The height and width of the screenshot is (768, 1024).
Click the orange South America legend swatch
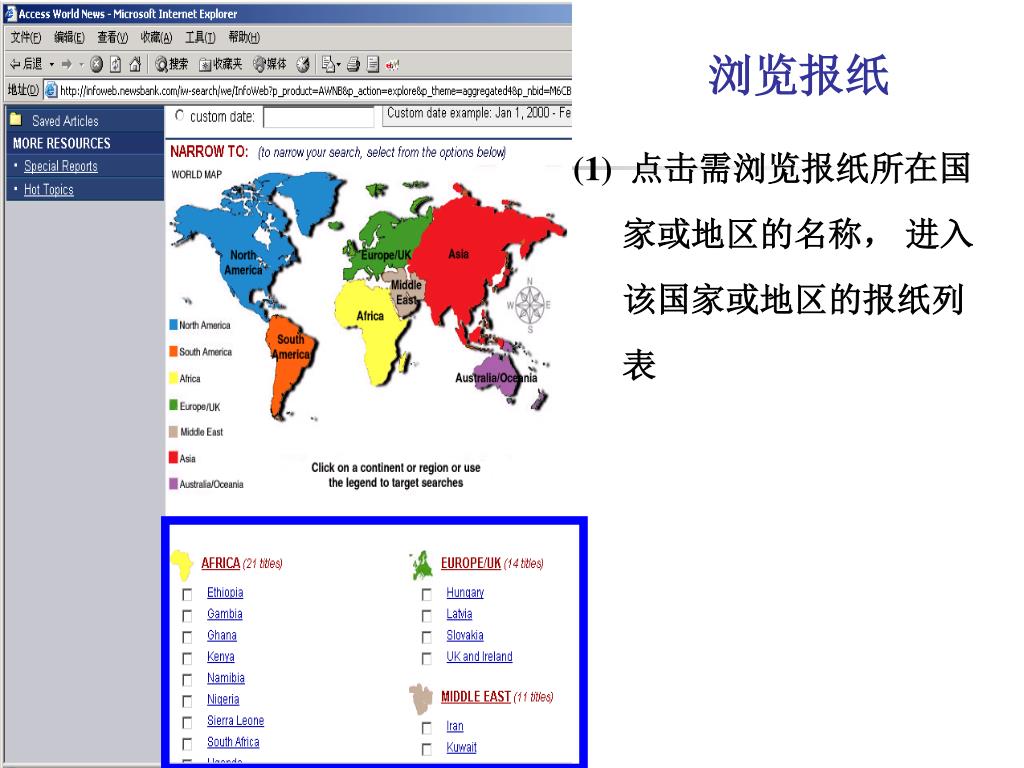tap(174, 351)
